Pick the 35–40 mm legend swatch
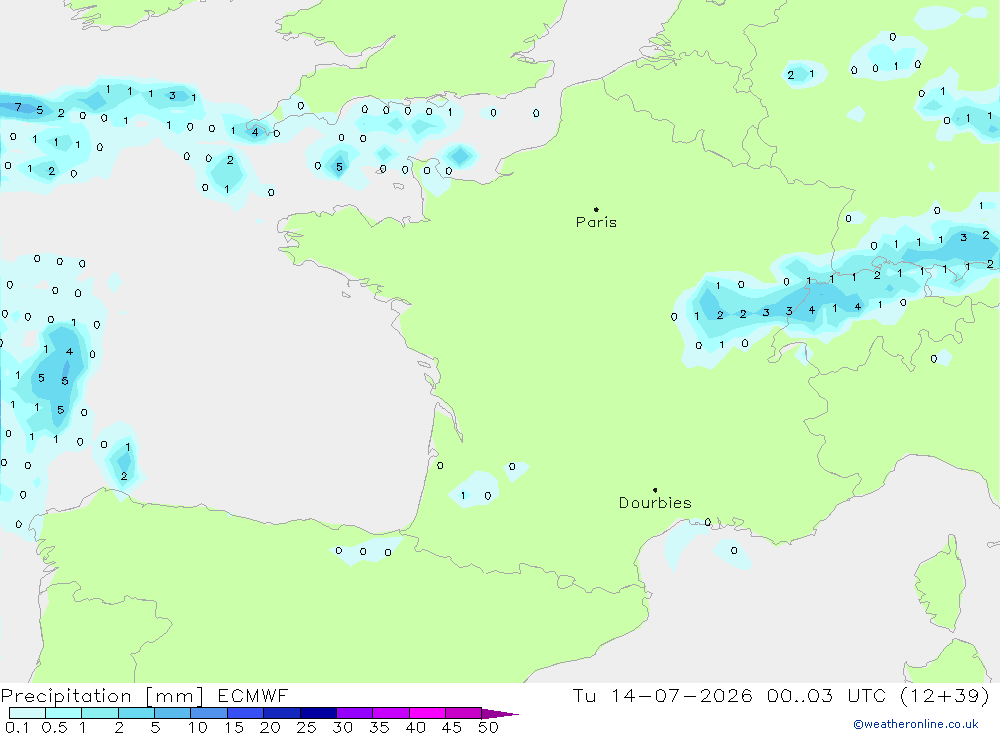 coord(391,713)
